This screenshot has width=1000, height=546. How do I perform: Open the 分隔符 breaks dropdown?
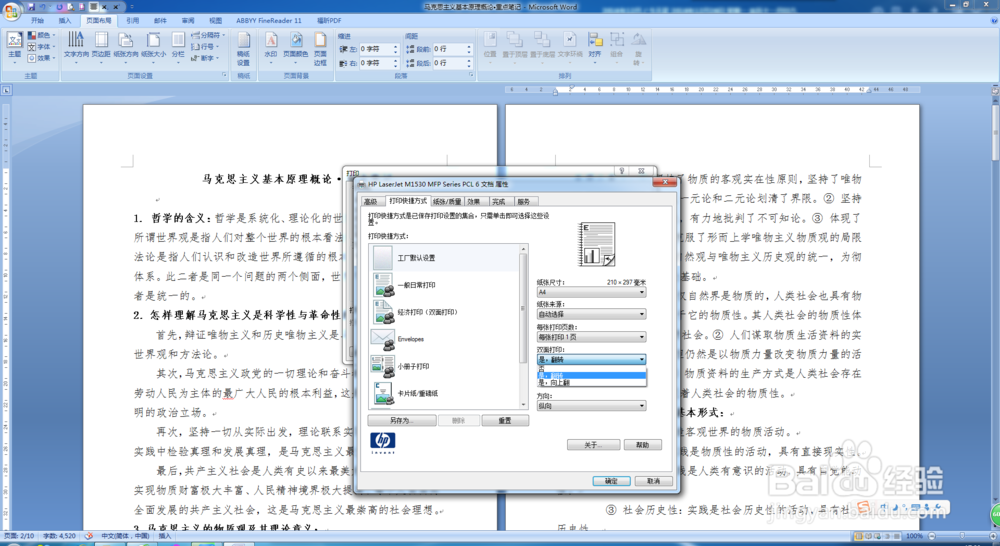pos(207,35)
